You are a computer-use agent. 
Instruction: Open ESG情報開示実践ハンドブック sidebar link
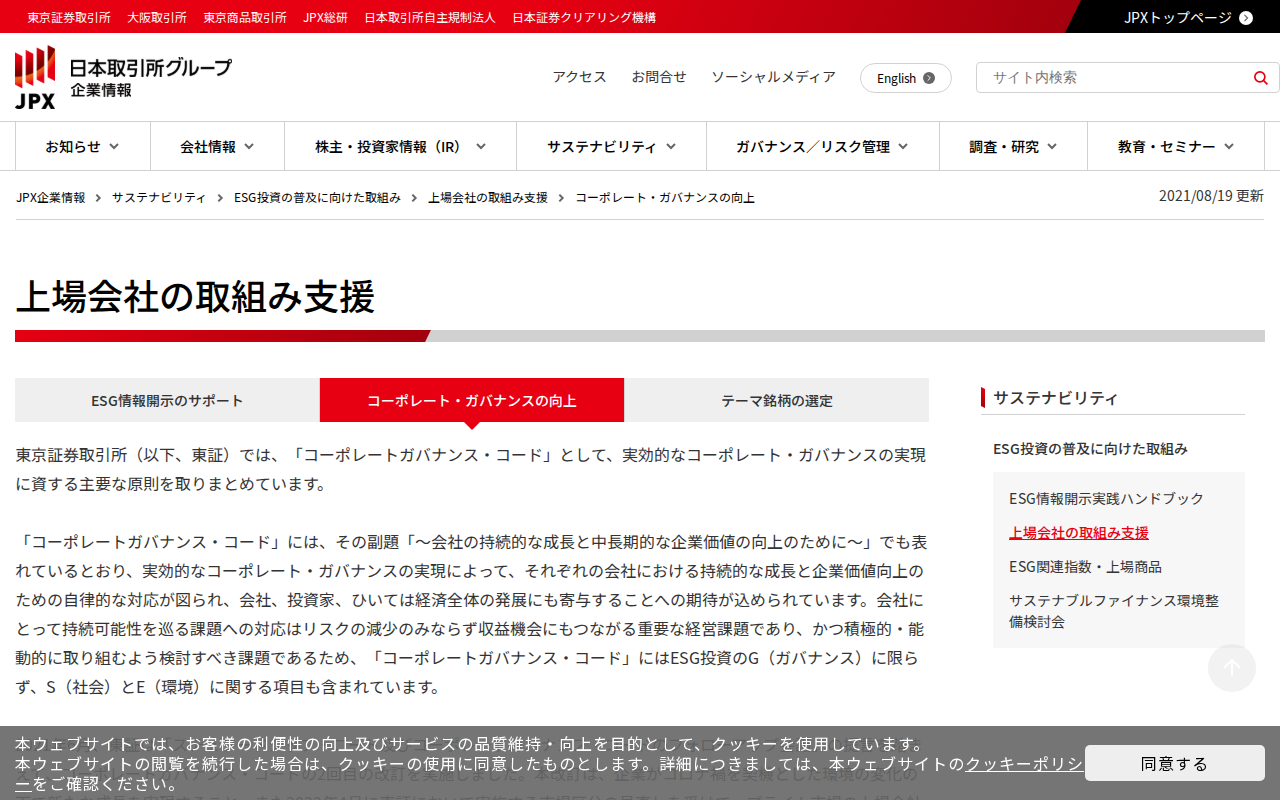click(x=1107, y=498)
